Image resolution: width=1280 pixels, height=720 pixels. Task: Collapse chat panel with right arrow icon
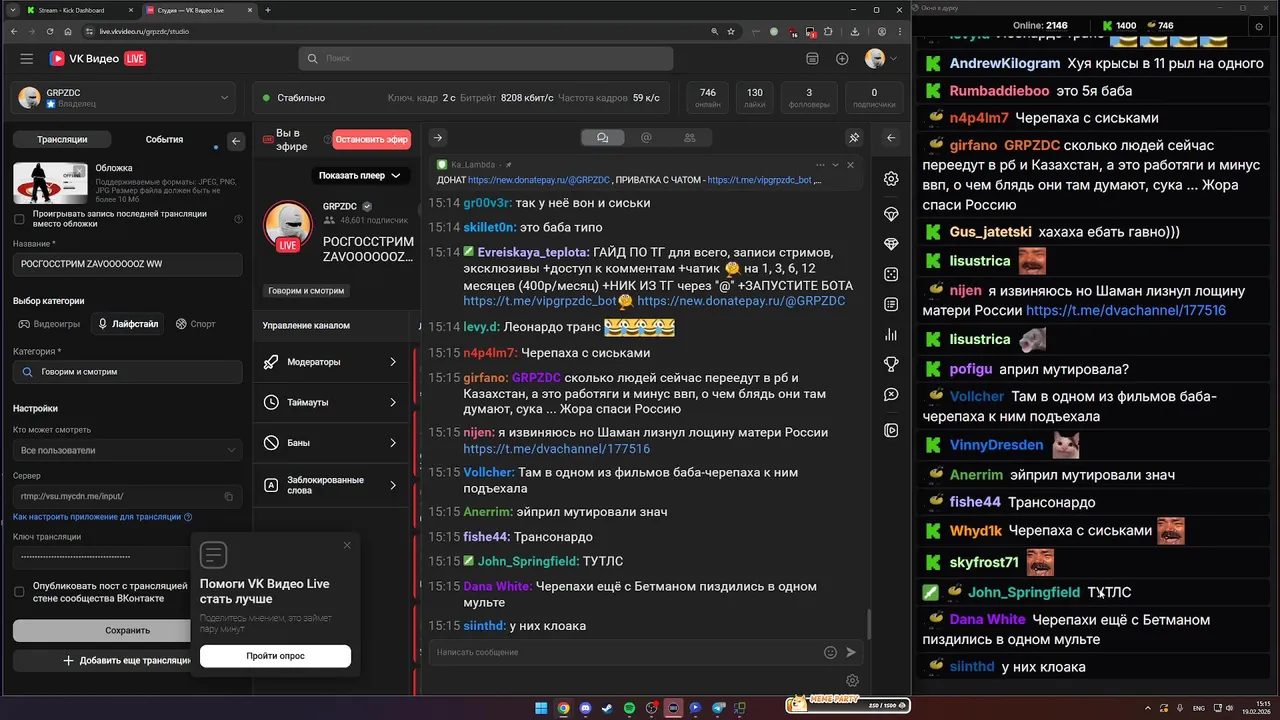437,138
